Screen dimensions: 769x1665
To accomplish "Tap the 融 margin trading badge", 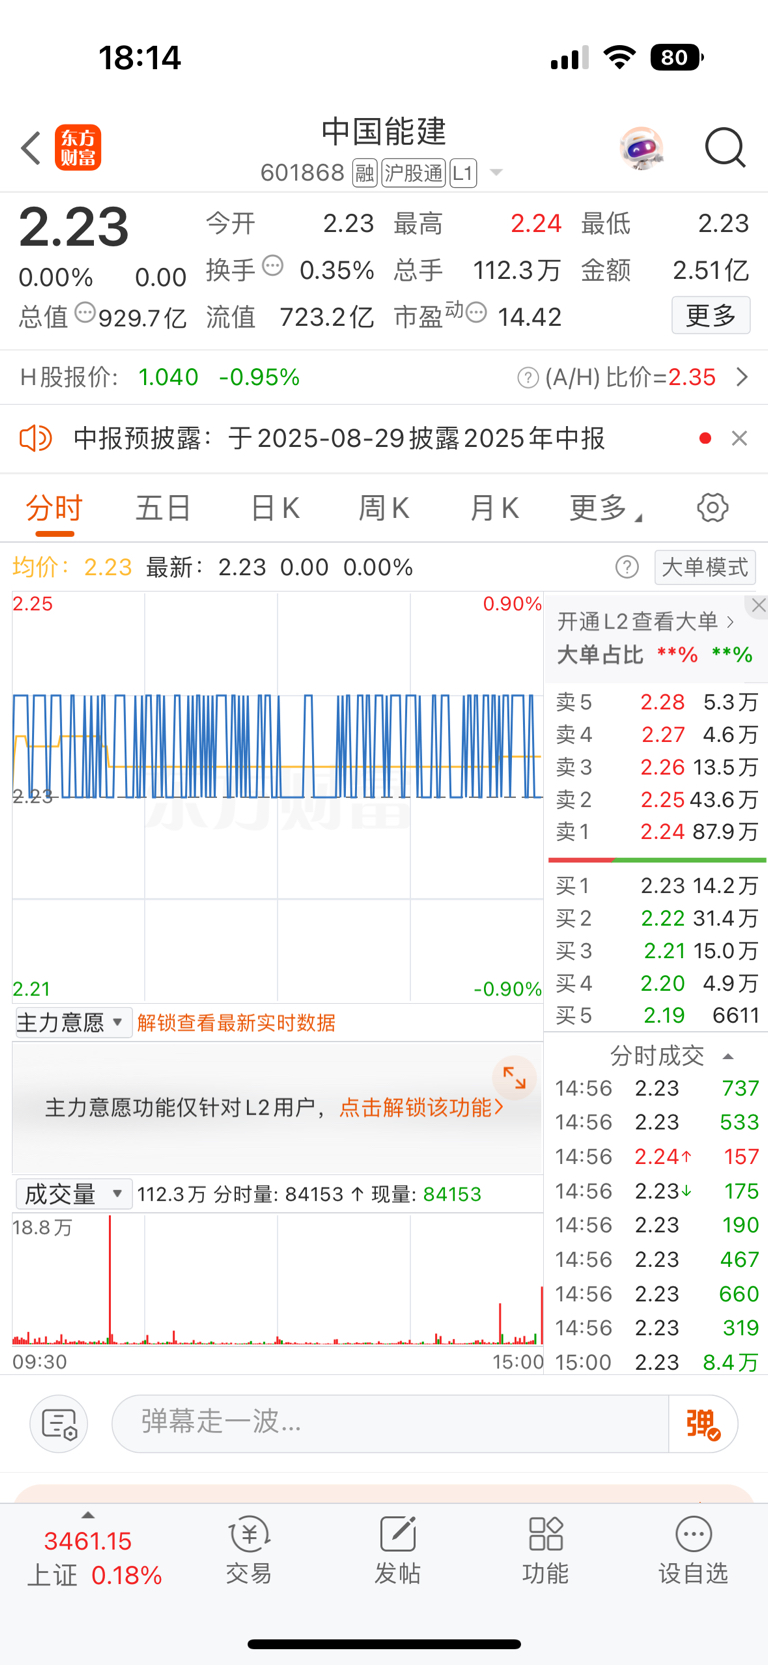I will [365, 173].
